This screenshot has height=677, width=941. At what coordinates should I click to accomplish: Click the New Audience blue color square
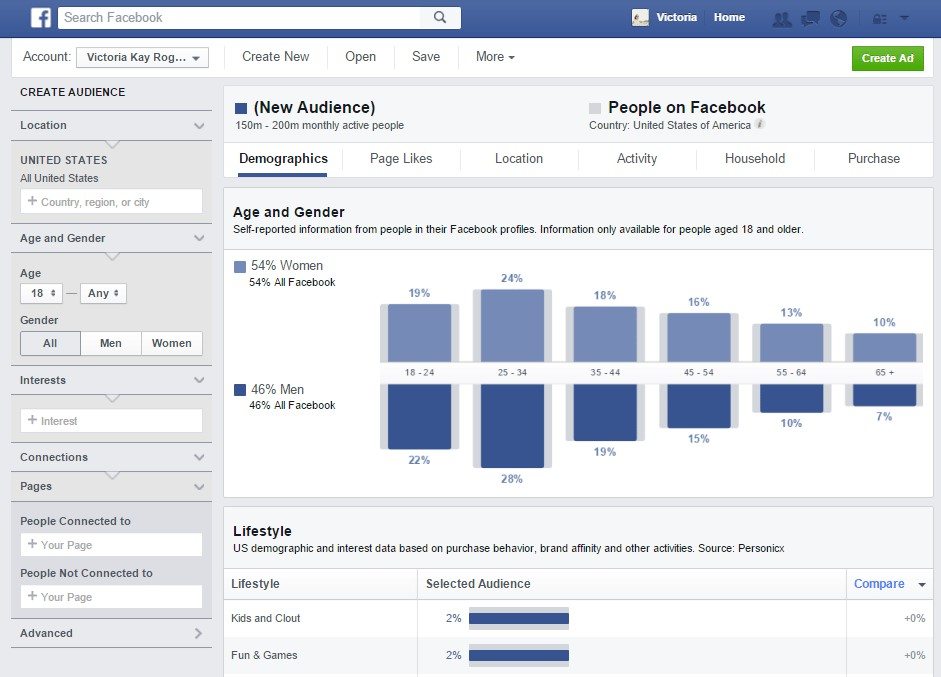241,108
